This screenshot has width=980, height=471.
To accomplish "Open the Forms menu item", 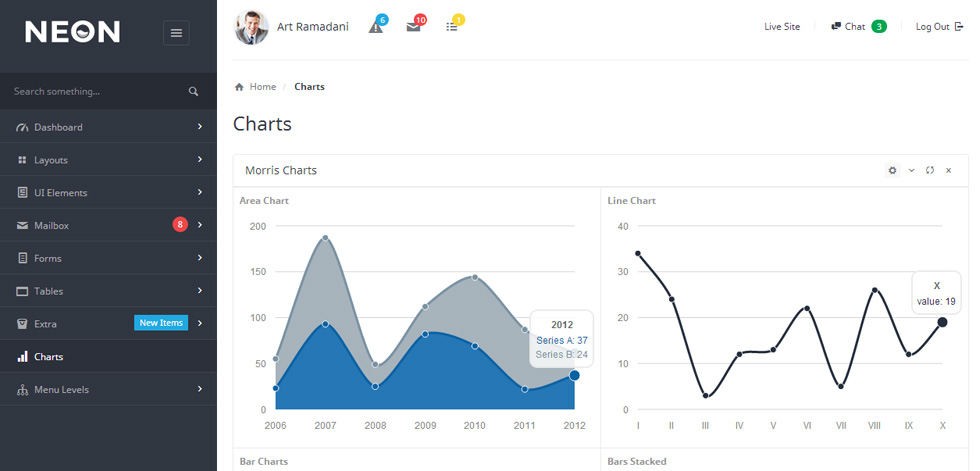I will (x=108, y=258).
